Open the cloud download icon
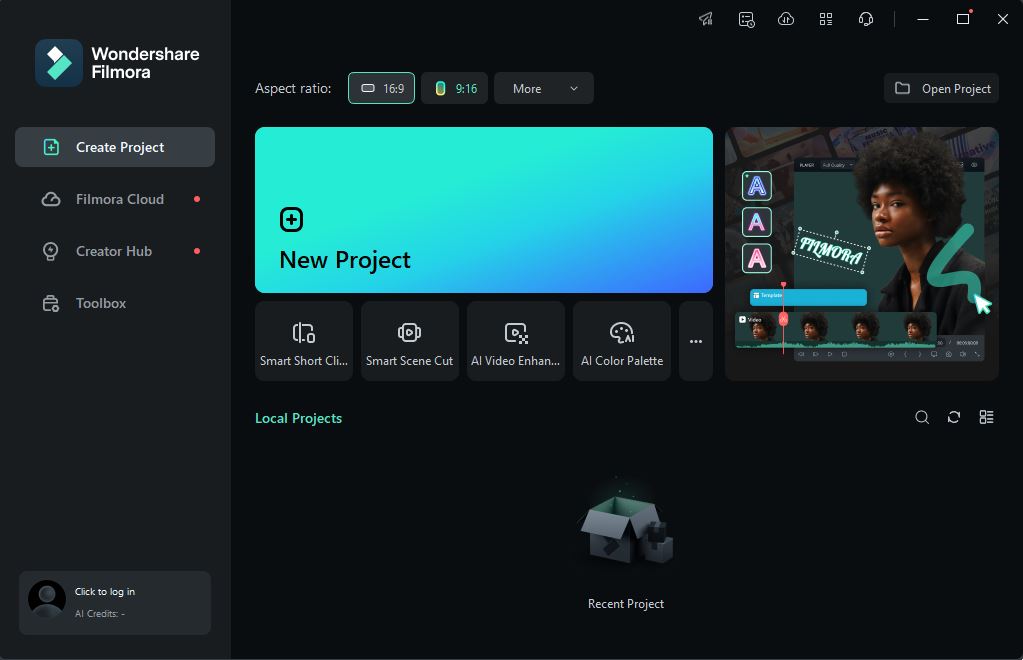This screenshot has height=660, width=1023. click(x=786, y=19)
